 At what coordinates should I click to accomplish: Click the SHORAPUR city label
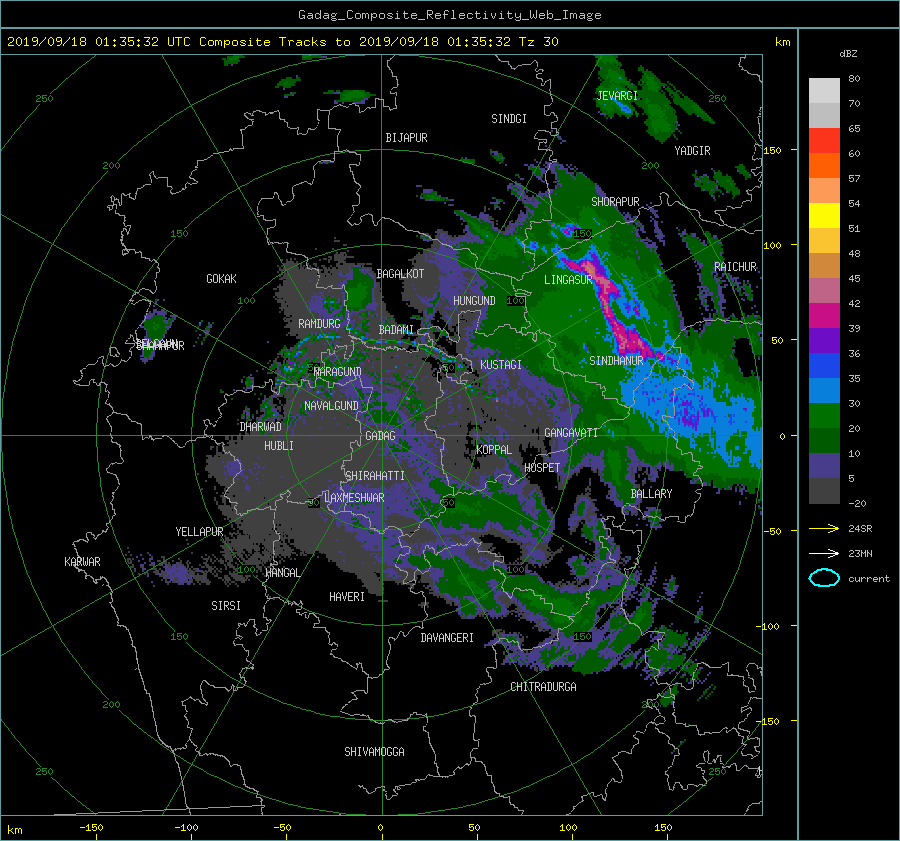615,202
